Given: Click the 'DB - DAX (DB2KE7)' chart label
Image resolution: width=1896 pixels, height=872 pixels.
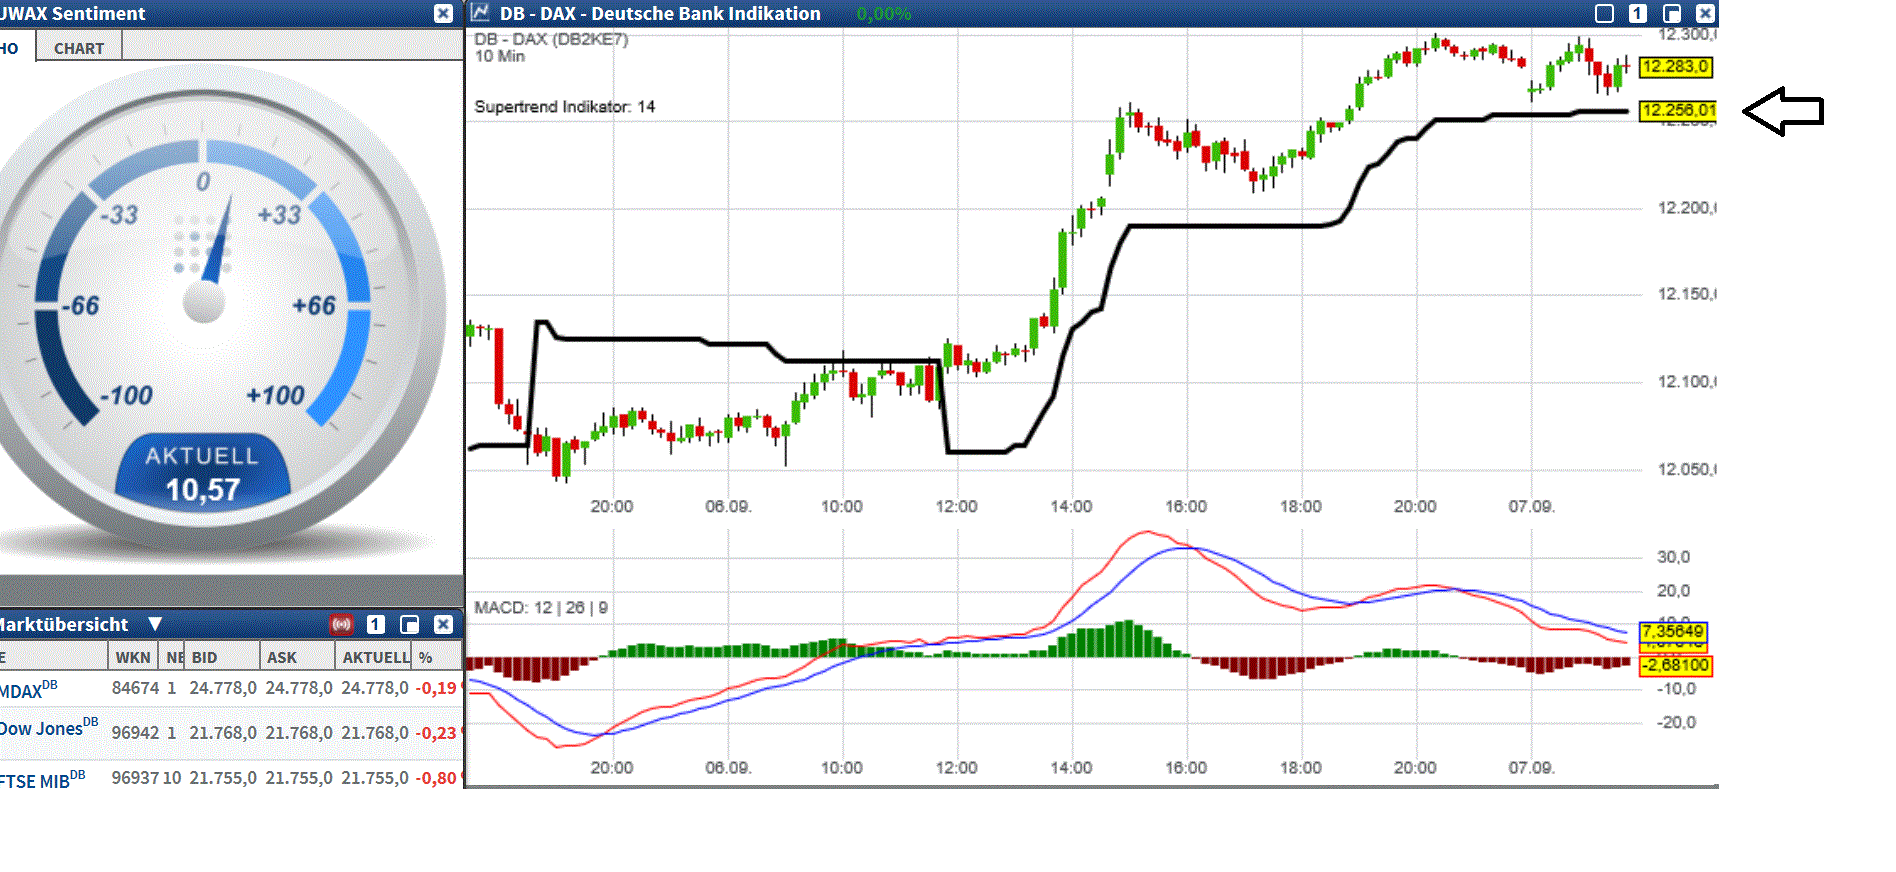Looking at the screenshot, I should point(551,39).
